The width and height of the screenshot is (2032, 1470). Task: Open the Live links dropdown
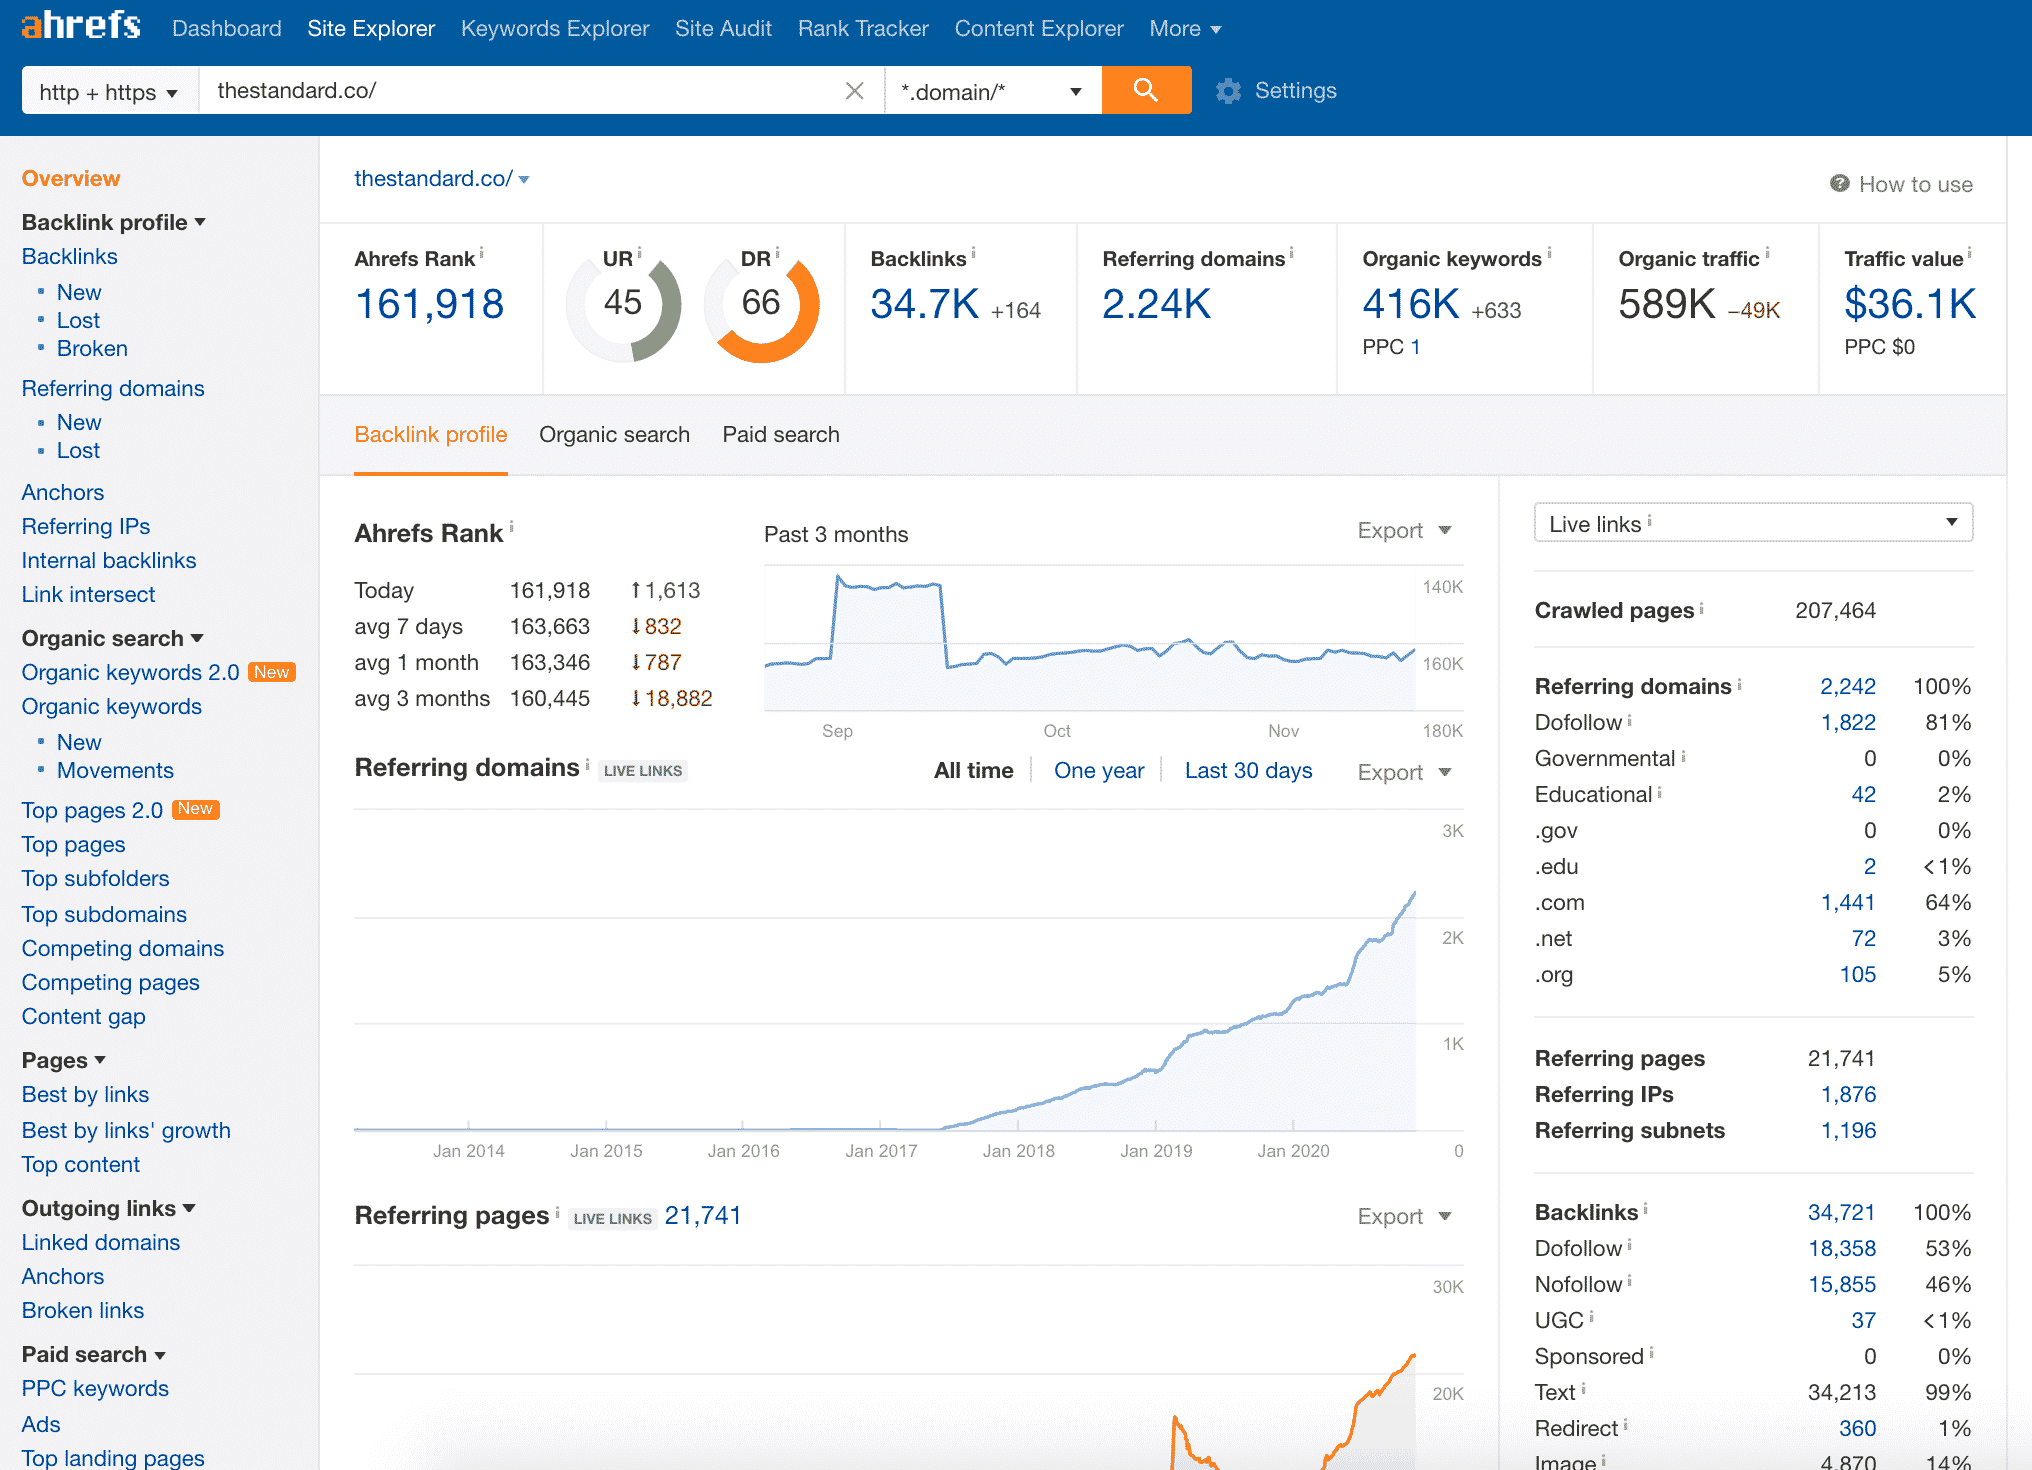1753,523
